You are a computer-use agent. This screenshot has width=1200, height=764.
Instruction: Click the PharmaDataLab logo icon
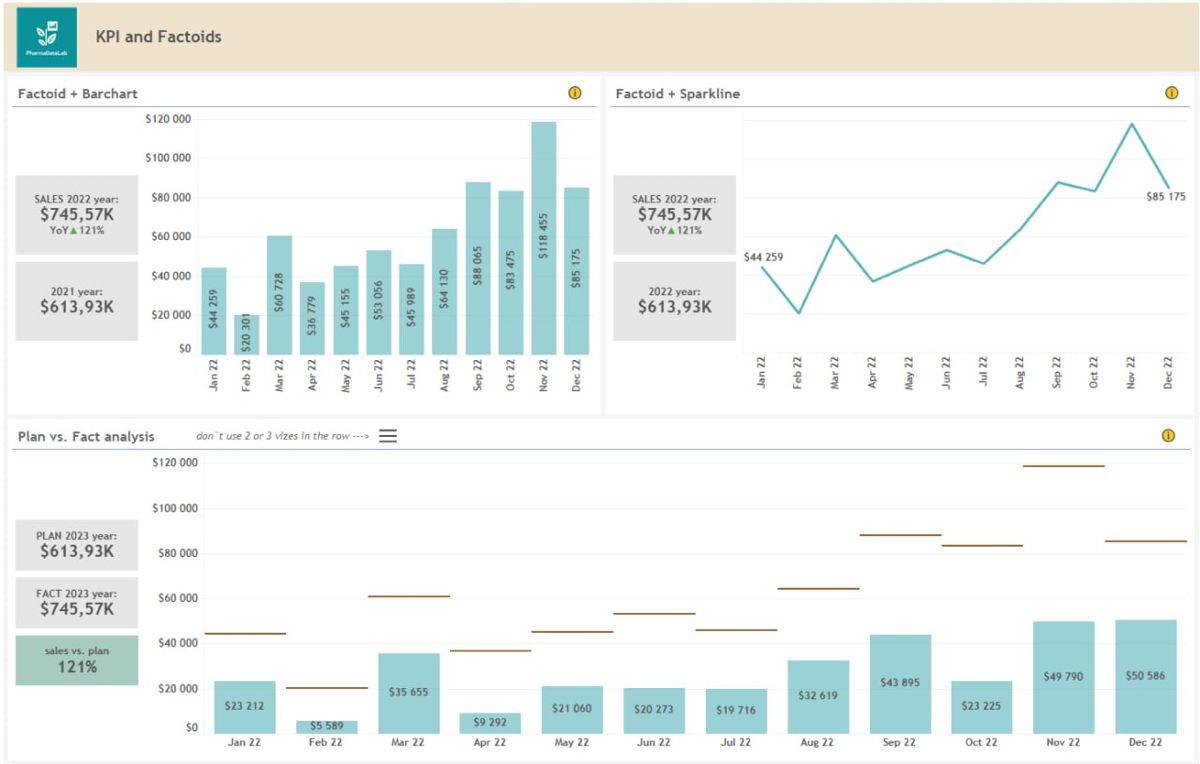(x=47, y=37)
